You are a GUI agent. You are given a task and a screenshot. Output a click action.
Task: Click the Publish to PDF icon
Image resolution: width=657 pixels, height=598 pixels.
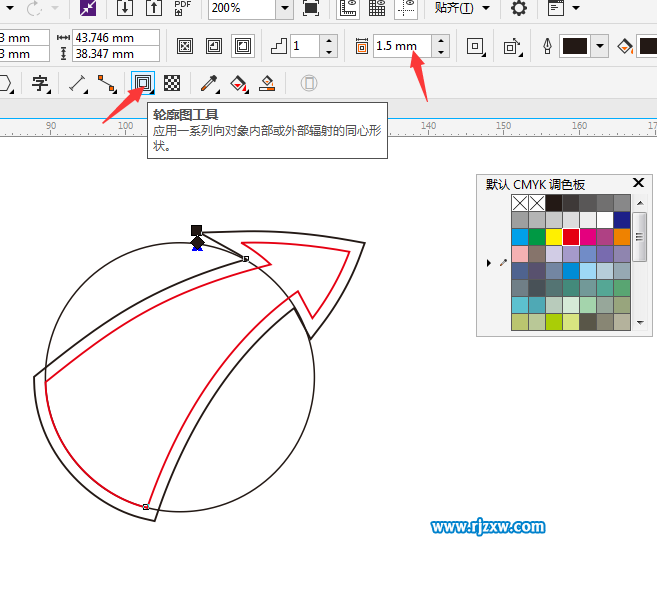pyautogui.click(x=182, y=8)
